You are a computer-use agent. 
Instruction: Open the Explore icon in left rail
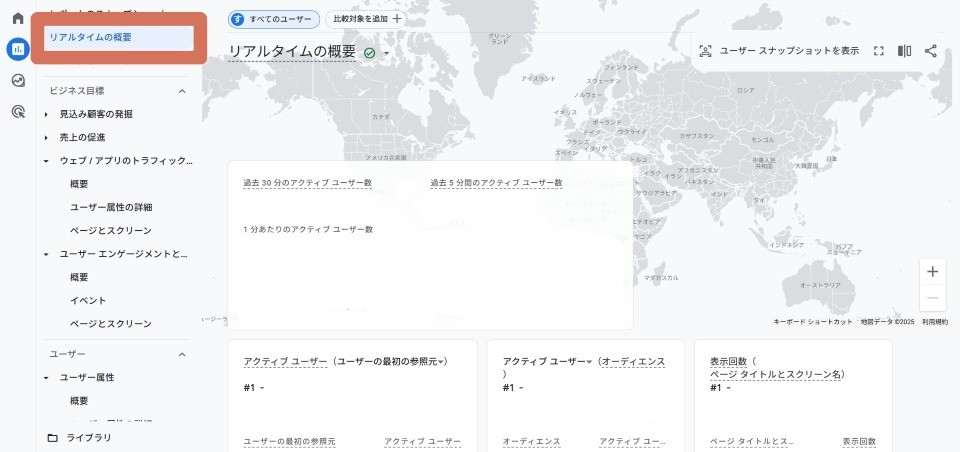coord(17,81)
